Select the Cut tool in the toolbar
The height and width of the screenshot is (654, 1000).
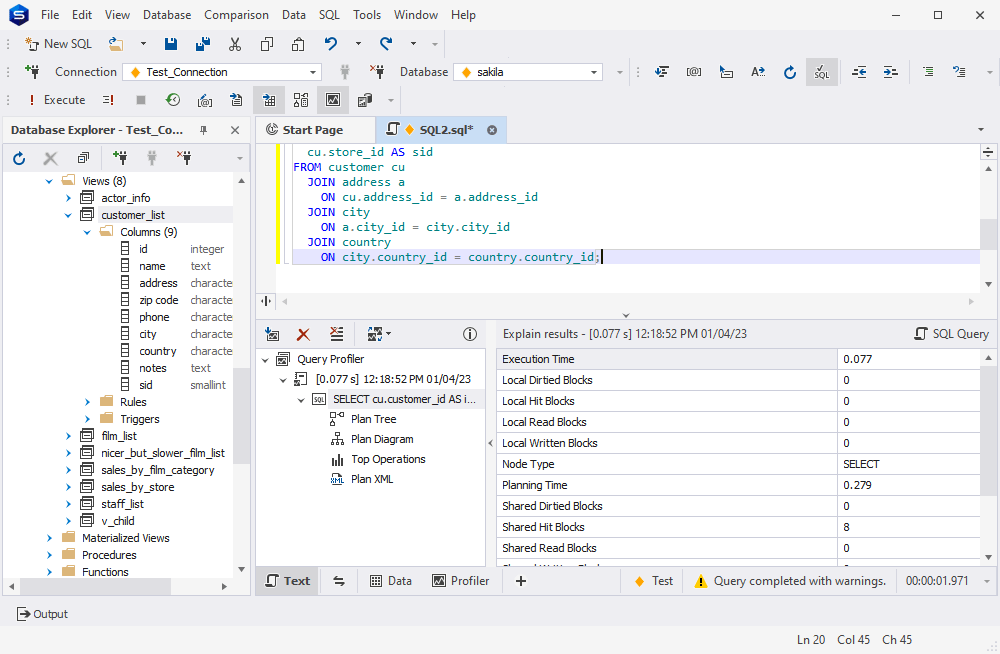(x=235, y=43)
